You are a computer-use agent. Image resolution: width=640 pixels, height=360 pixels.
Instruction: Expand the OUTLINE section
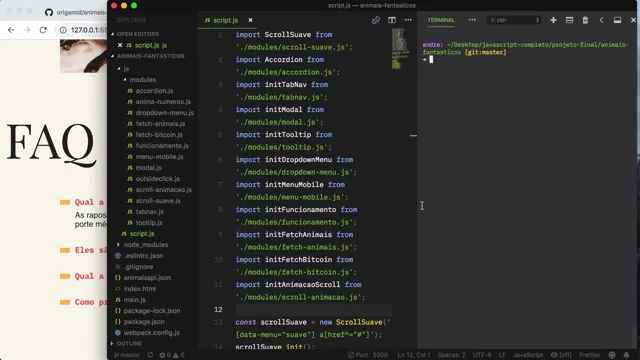[x=127, y=343]
